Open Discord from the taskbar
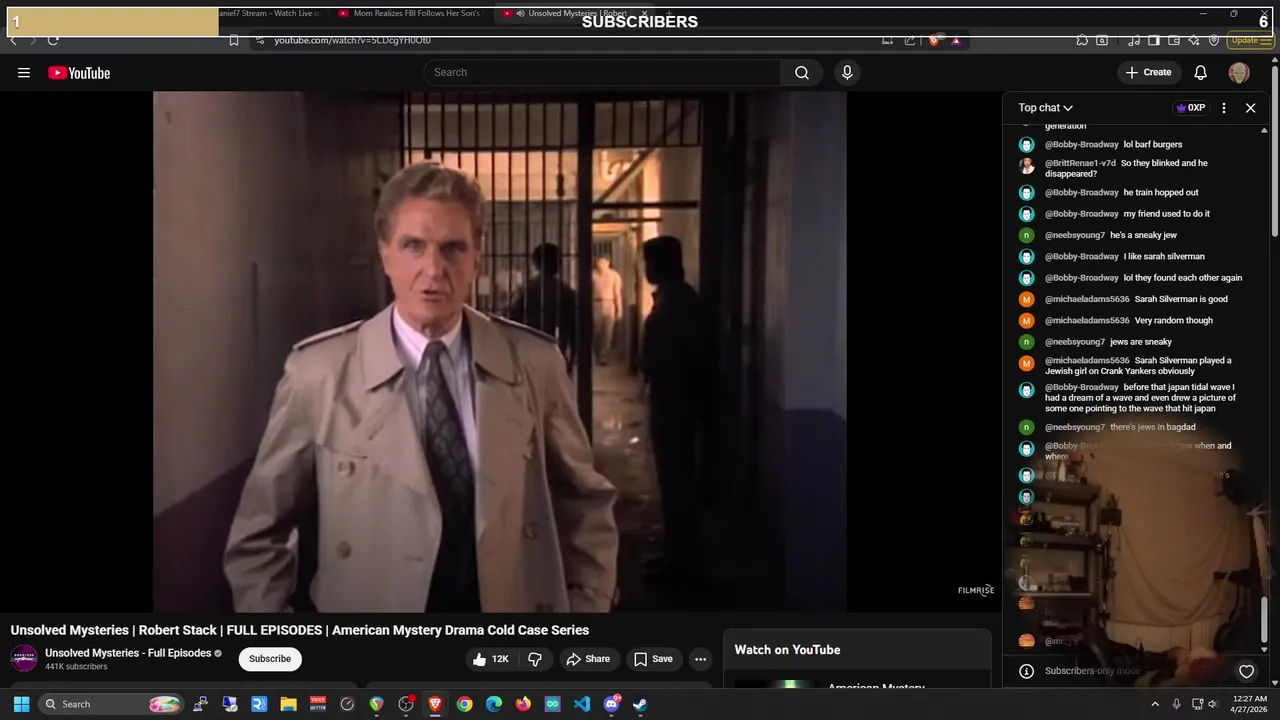1280x720 pixels. (612, 704)
